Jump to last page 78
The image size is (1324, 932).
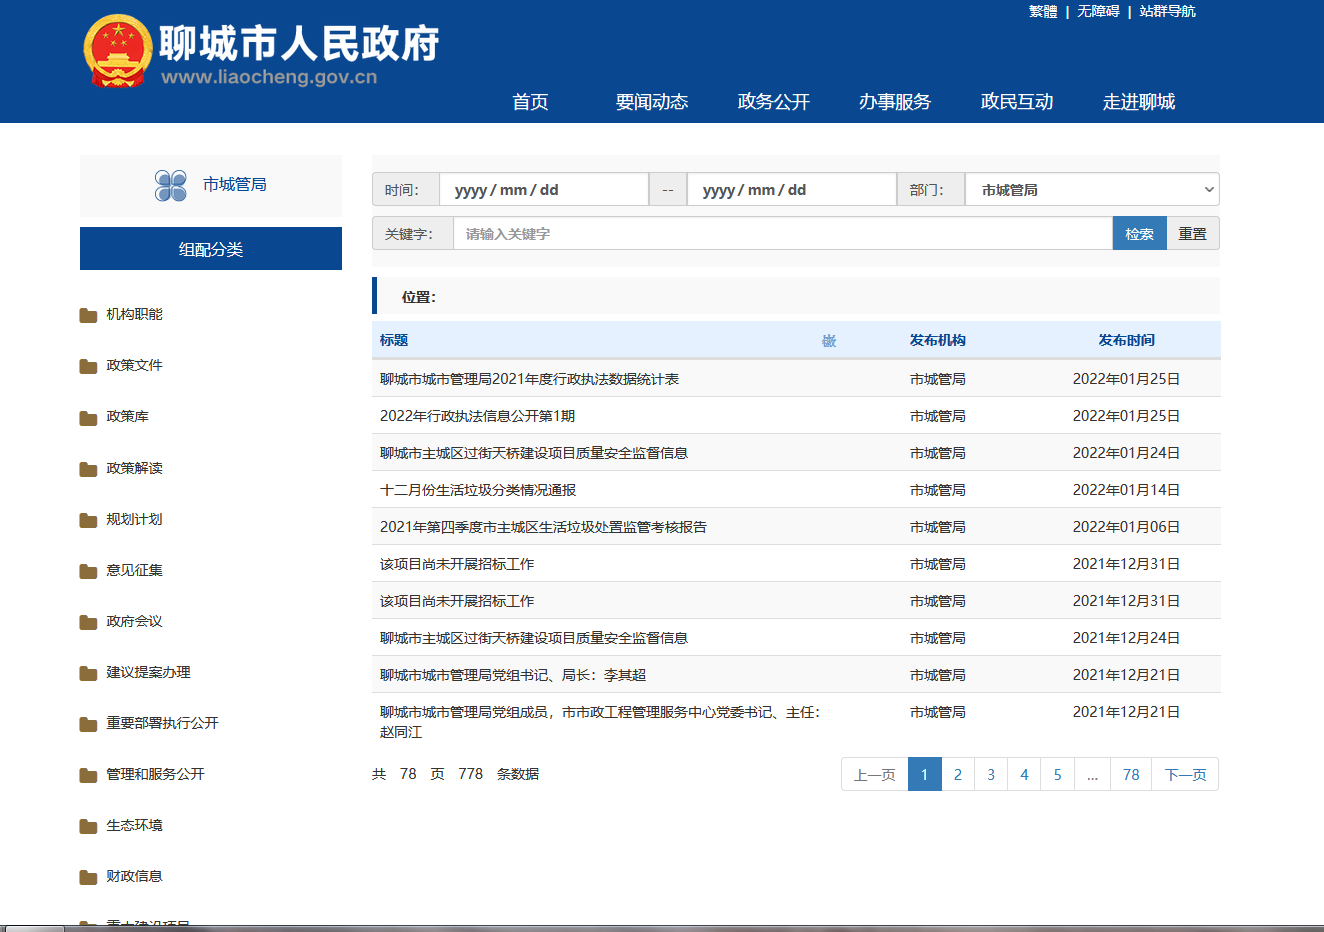(1131, 774)
